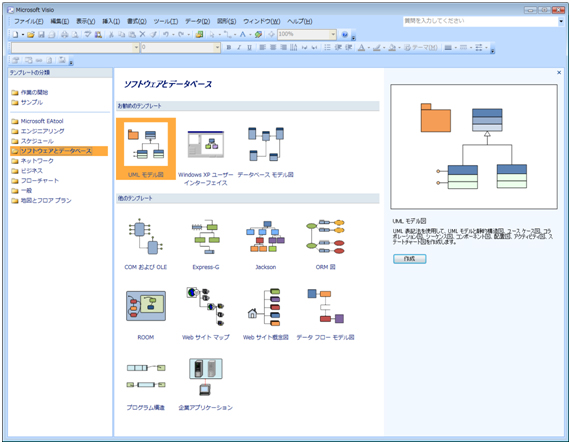Select the Windows XP user interface template

(206, 157)
